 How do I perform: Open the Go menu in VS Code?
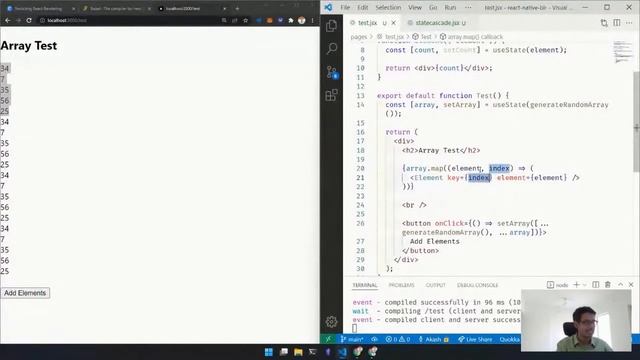coord(433,7)
